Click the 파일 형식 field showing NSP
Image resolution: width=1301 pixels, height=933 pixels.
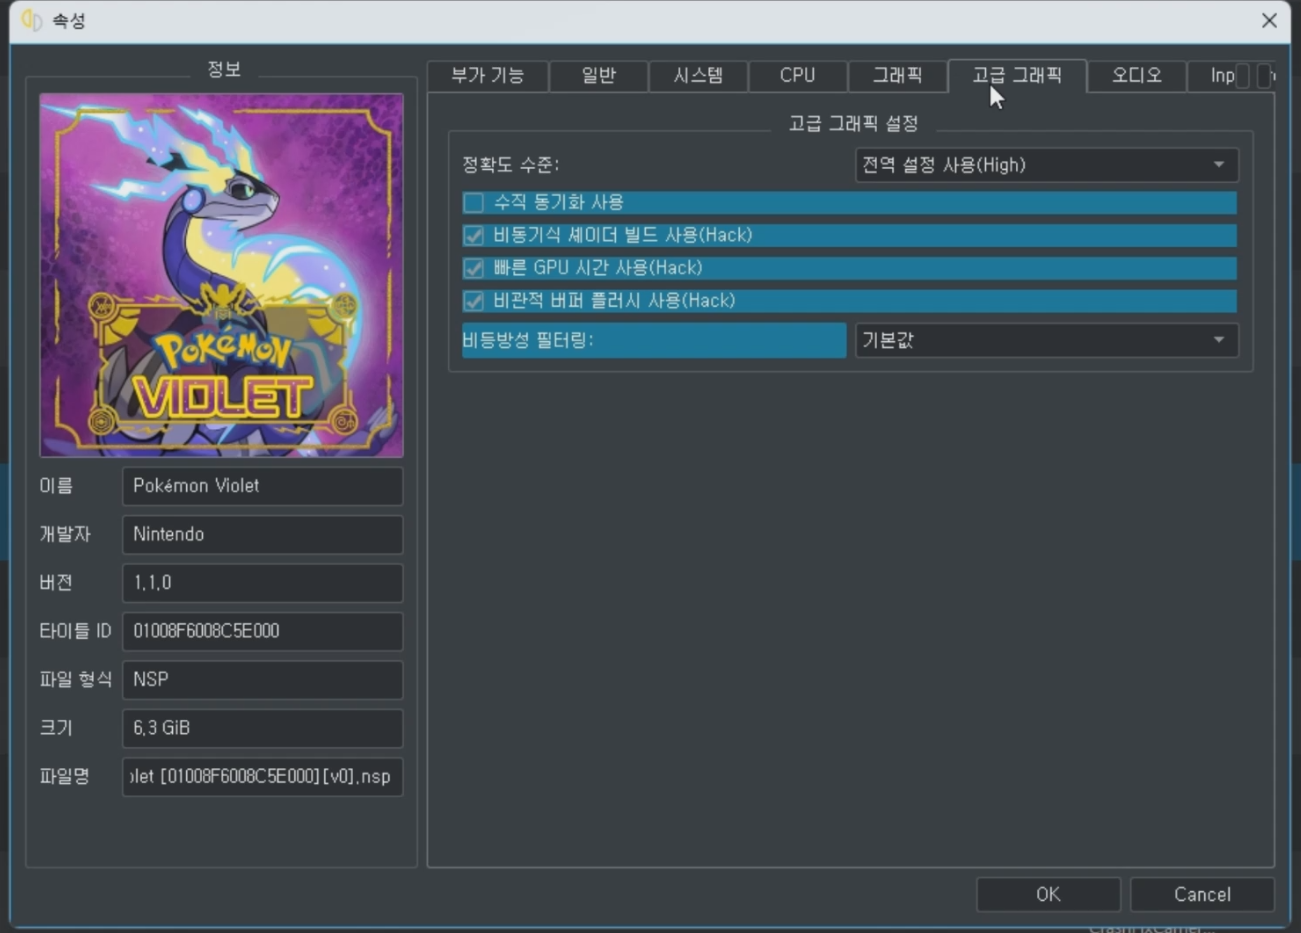[x=262, y=680]
